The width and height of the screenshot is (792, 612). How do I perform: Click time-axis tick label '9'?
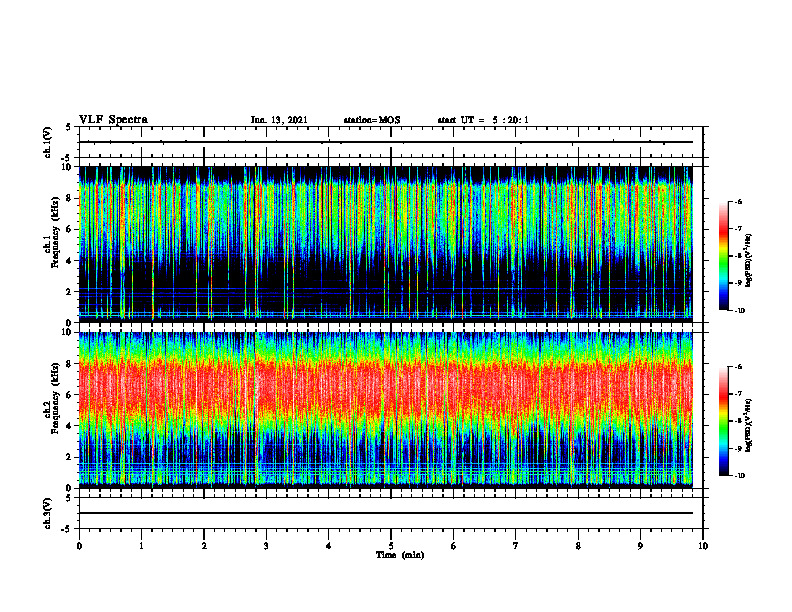[640, 546]
